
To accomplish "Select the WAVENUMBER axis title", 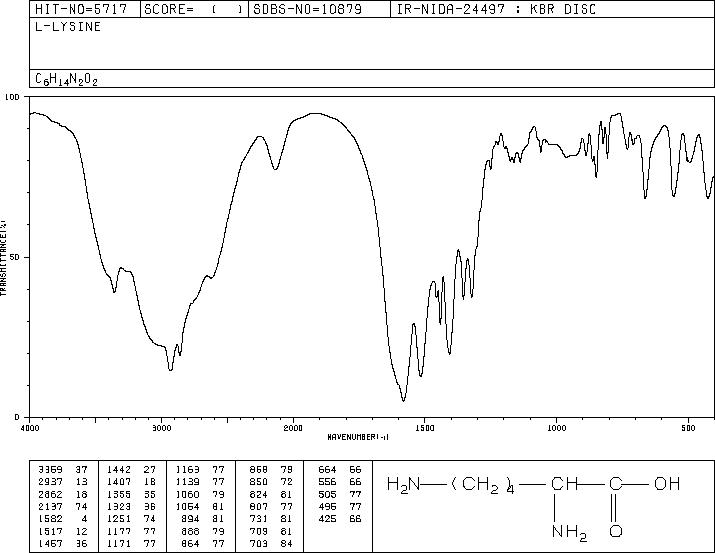I will [x=358, y=437].
